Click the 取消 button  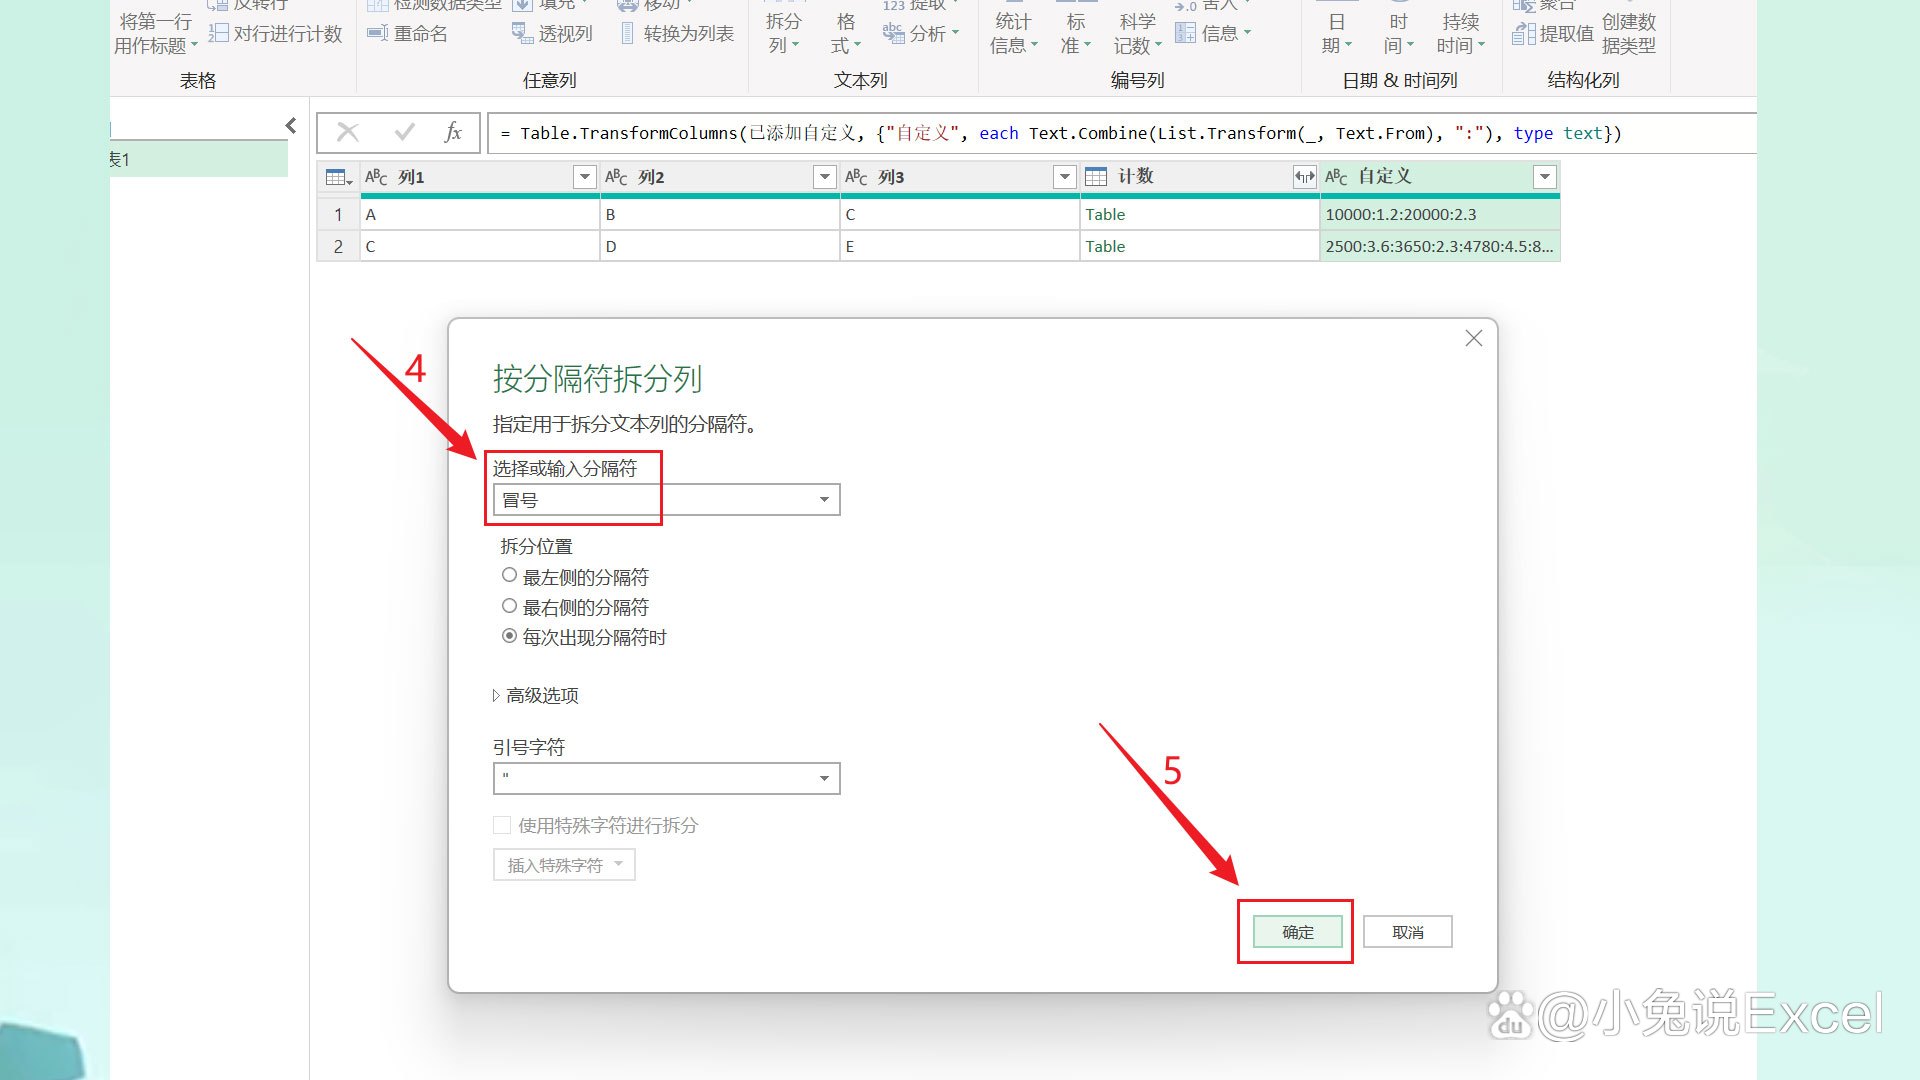point(1408,932)
